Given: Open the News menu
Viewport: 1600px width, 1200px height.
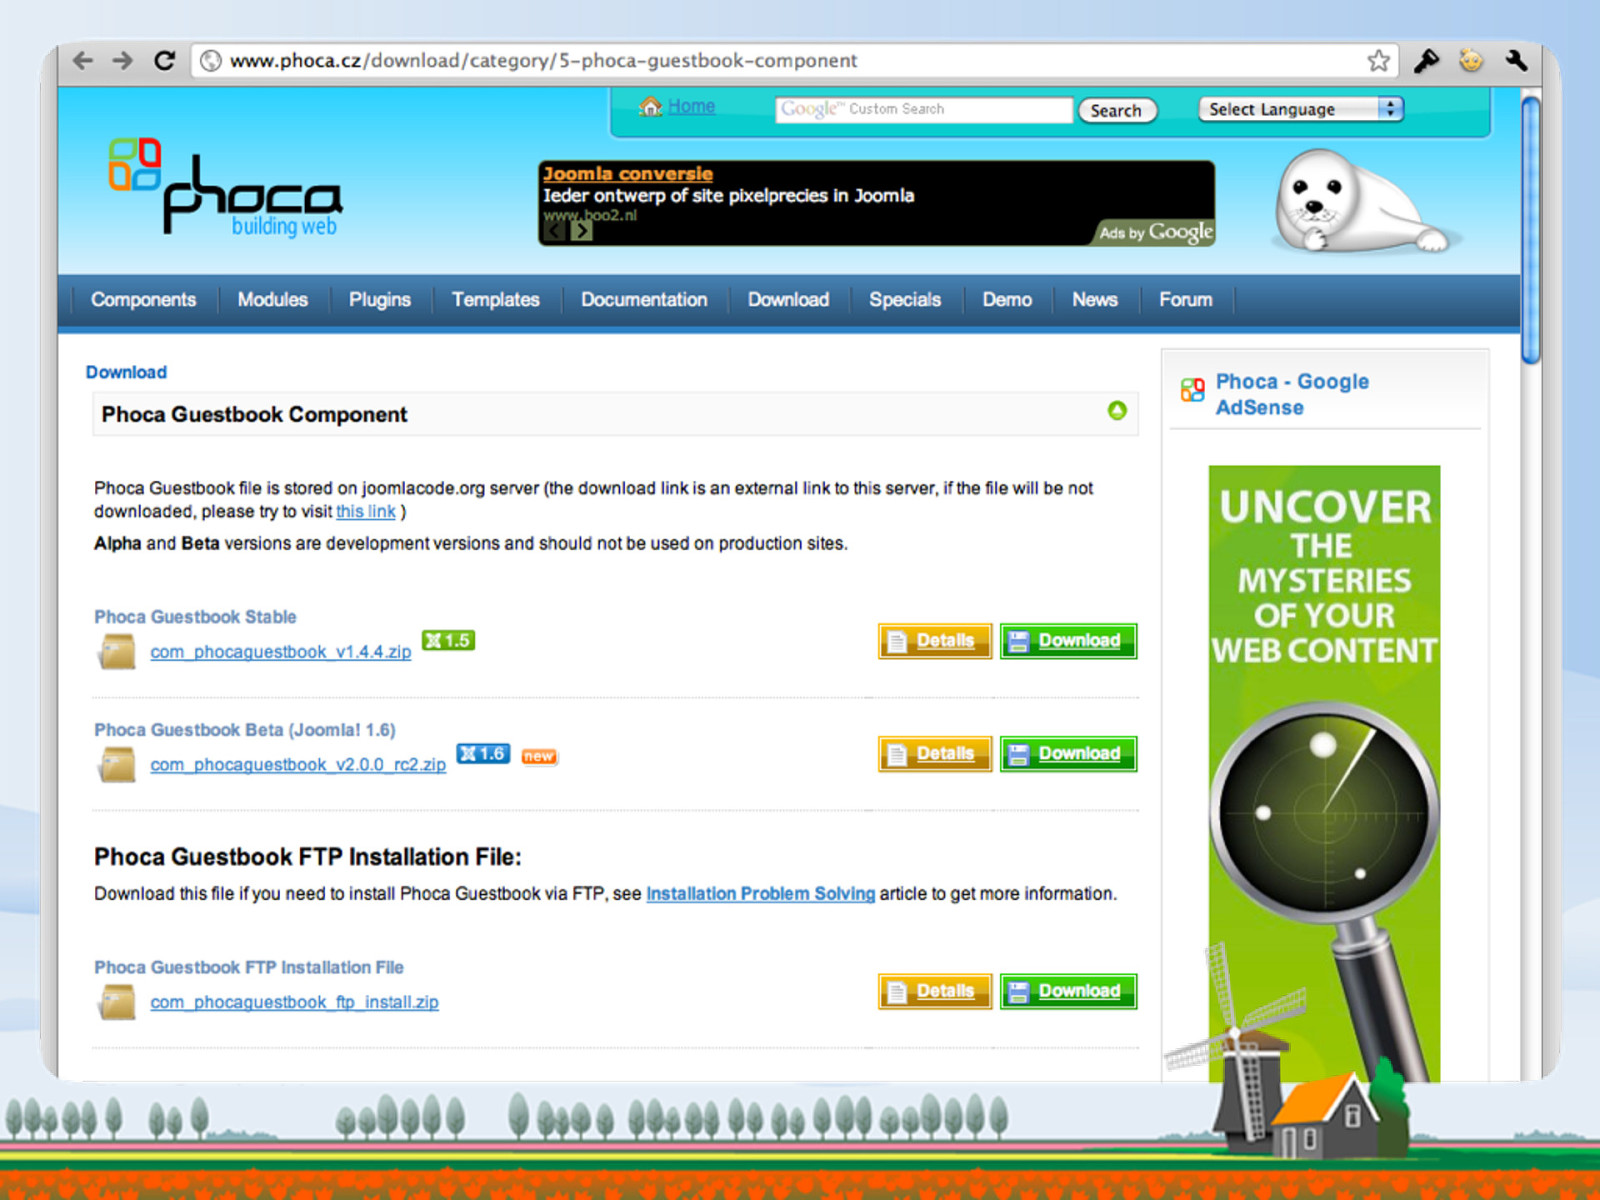Looking at the screenshot, I should pos(1095,299).
